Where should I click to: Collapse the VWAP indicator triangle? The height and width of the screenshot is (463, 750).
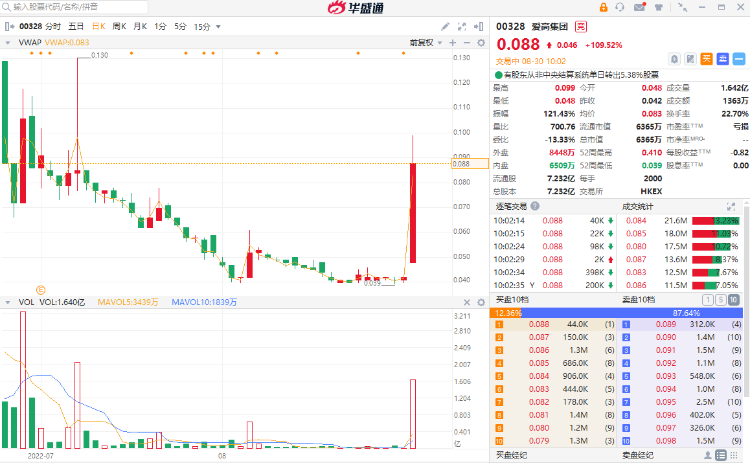(x=8, y=43)
